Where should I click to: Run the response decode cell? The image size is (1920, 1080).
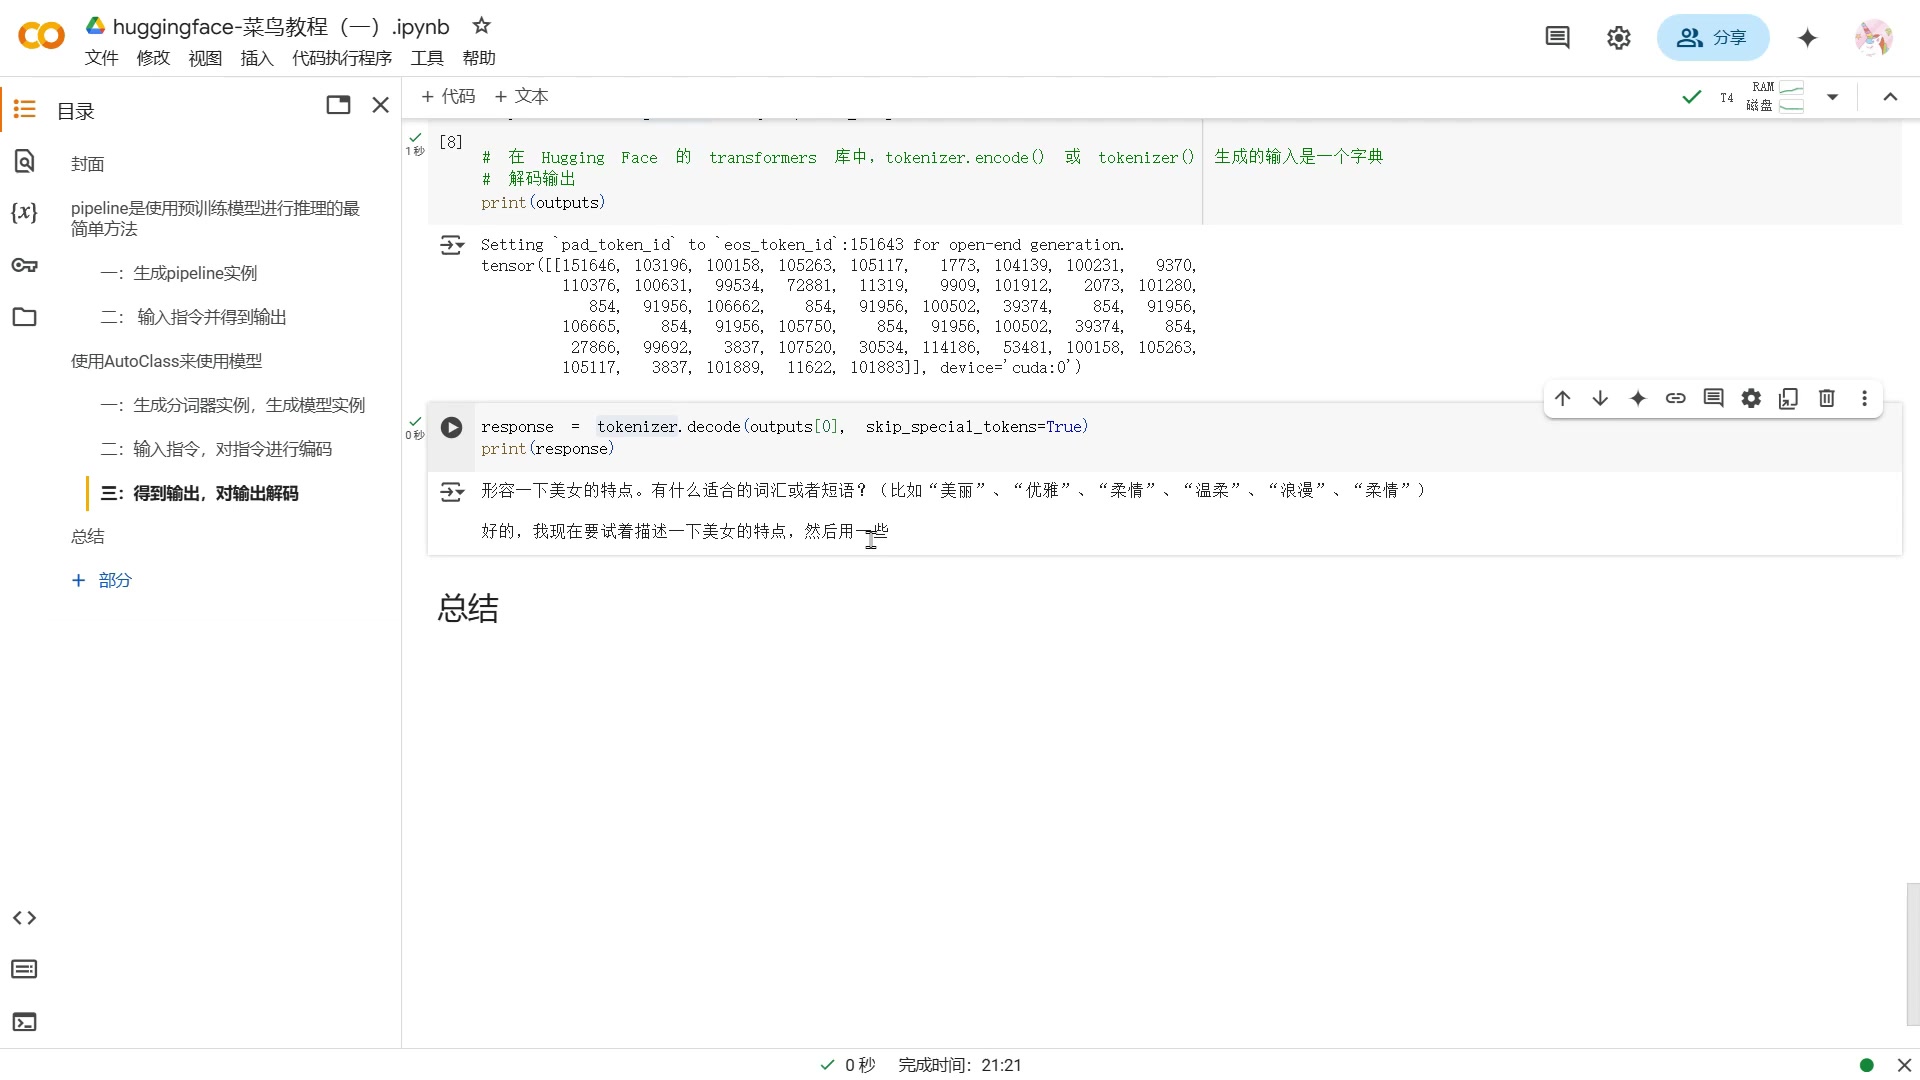451,427
